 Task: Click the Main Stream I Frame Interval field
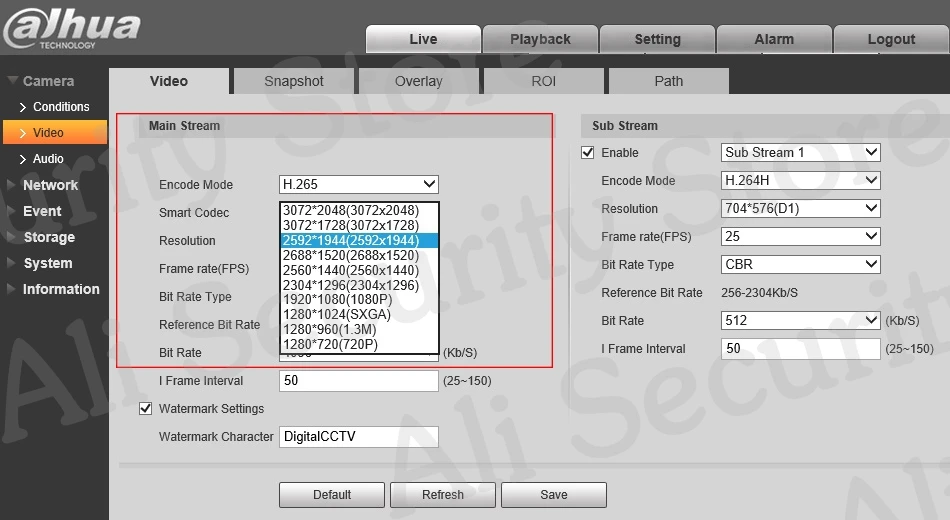click(x=359, y=381)
